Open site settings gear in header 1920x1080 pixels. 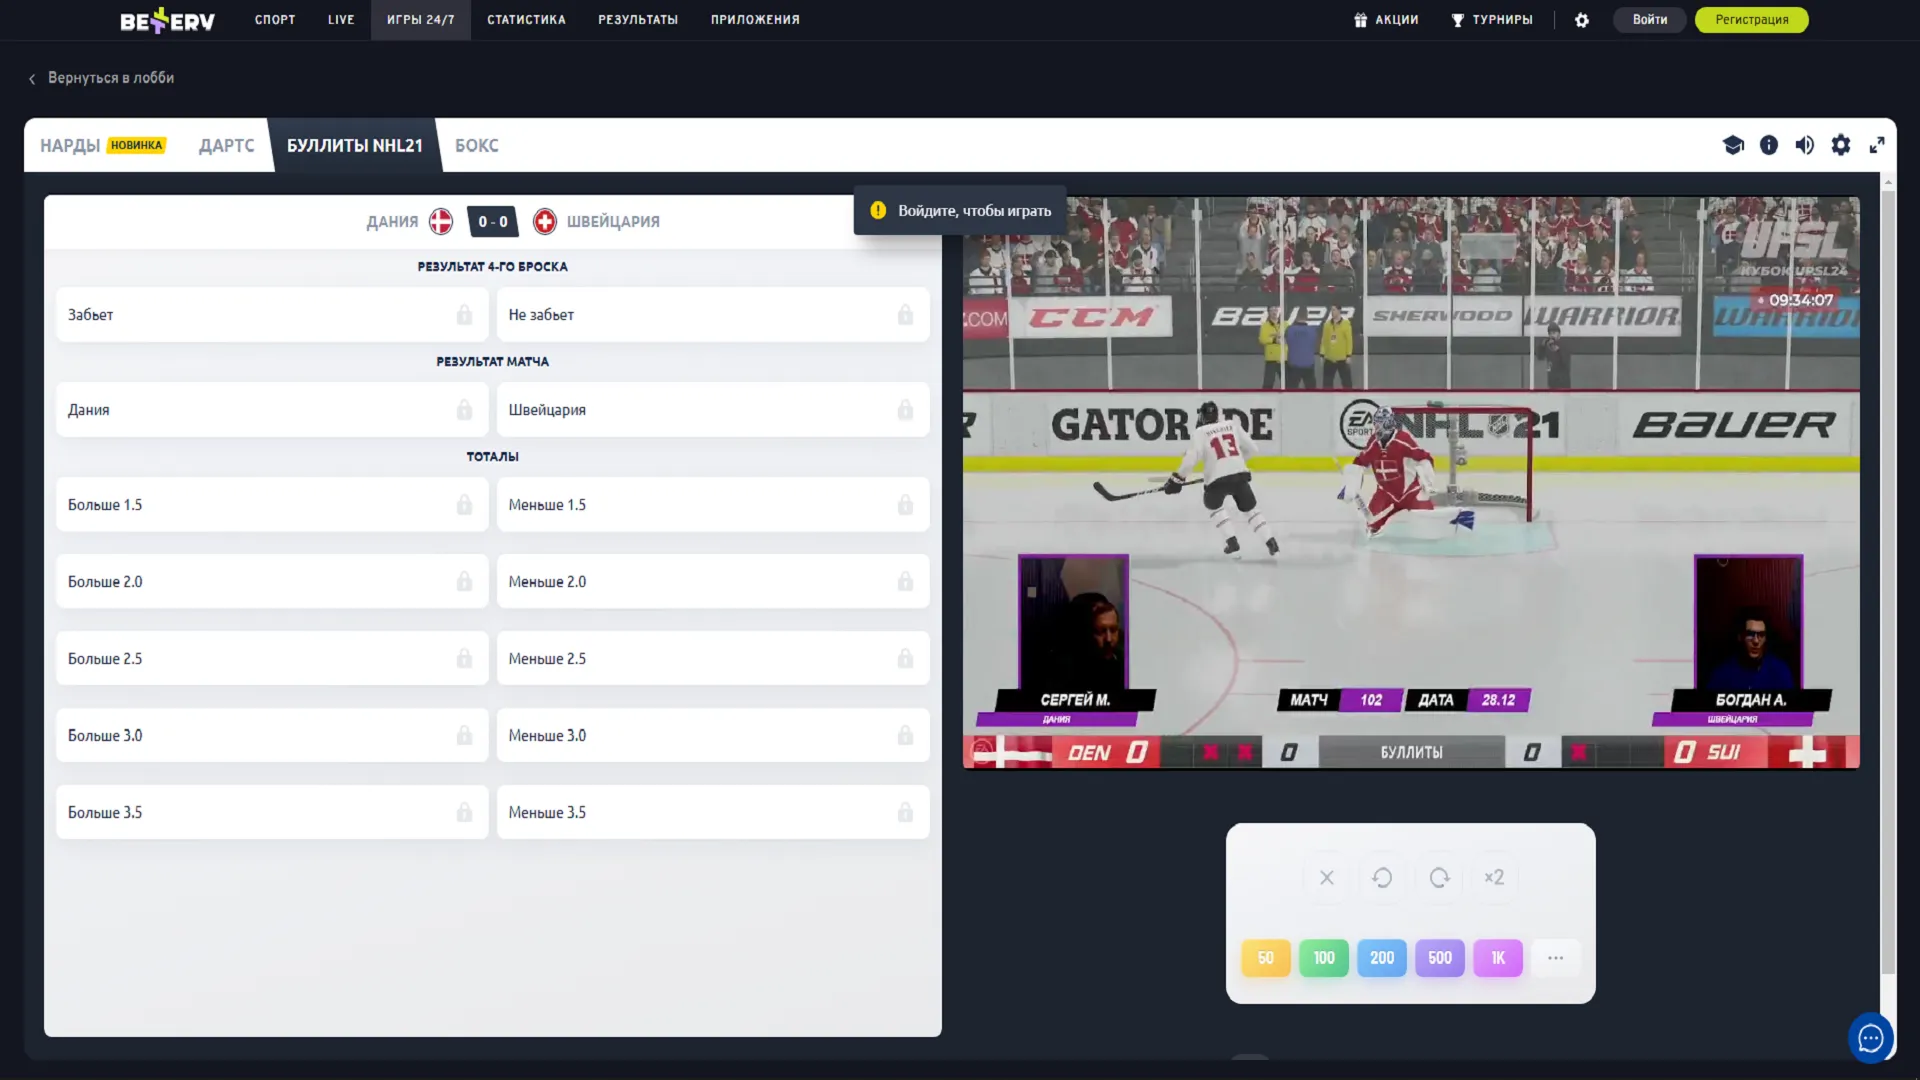(x=1582, y=20)
